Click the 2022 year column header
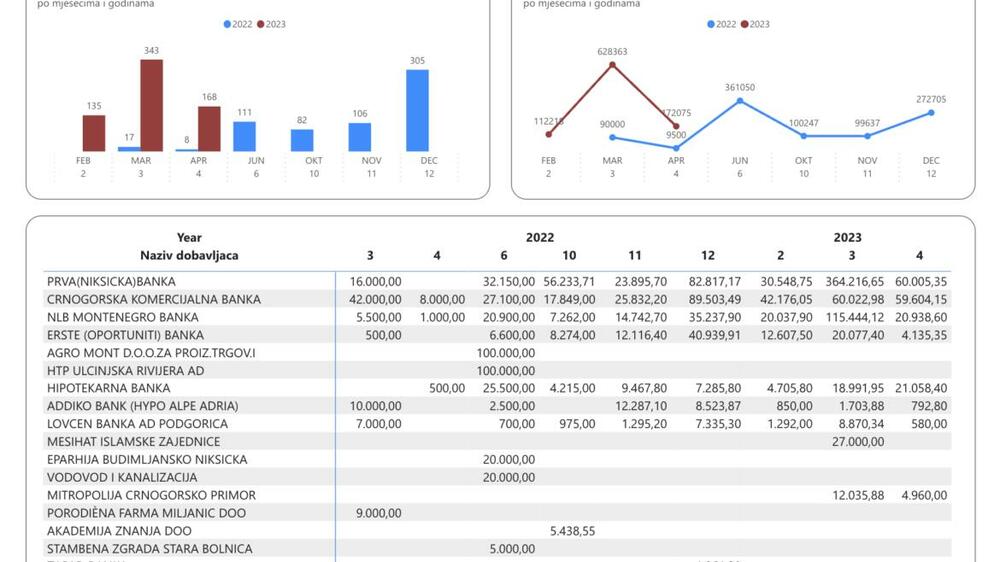The width and height of the screenshot is (1000, 562). pyautogui.click(x=540, y=237)
